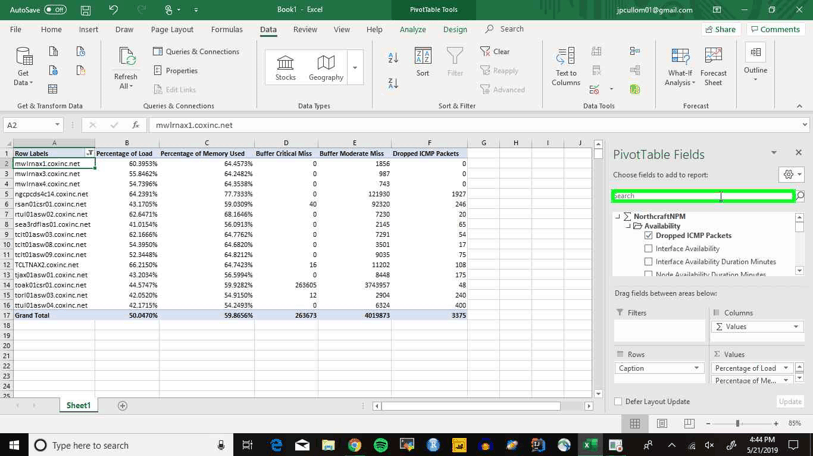Screen dimensions: 815x457
Task: Switch to Normal view in the status bar
Action: [x=635, y=424]
